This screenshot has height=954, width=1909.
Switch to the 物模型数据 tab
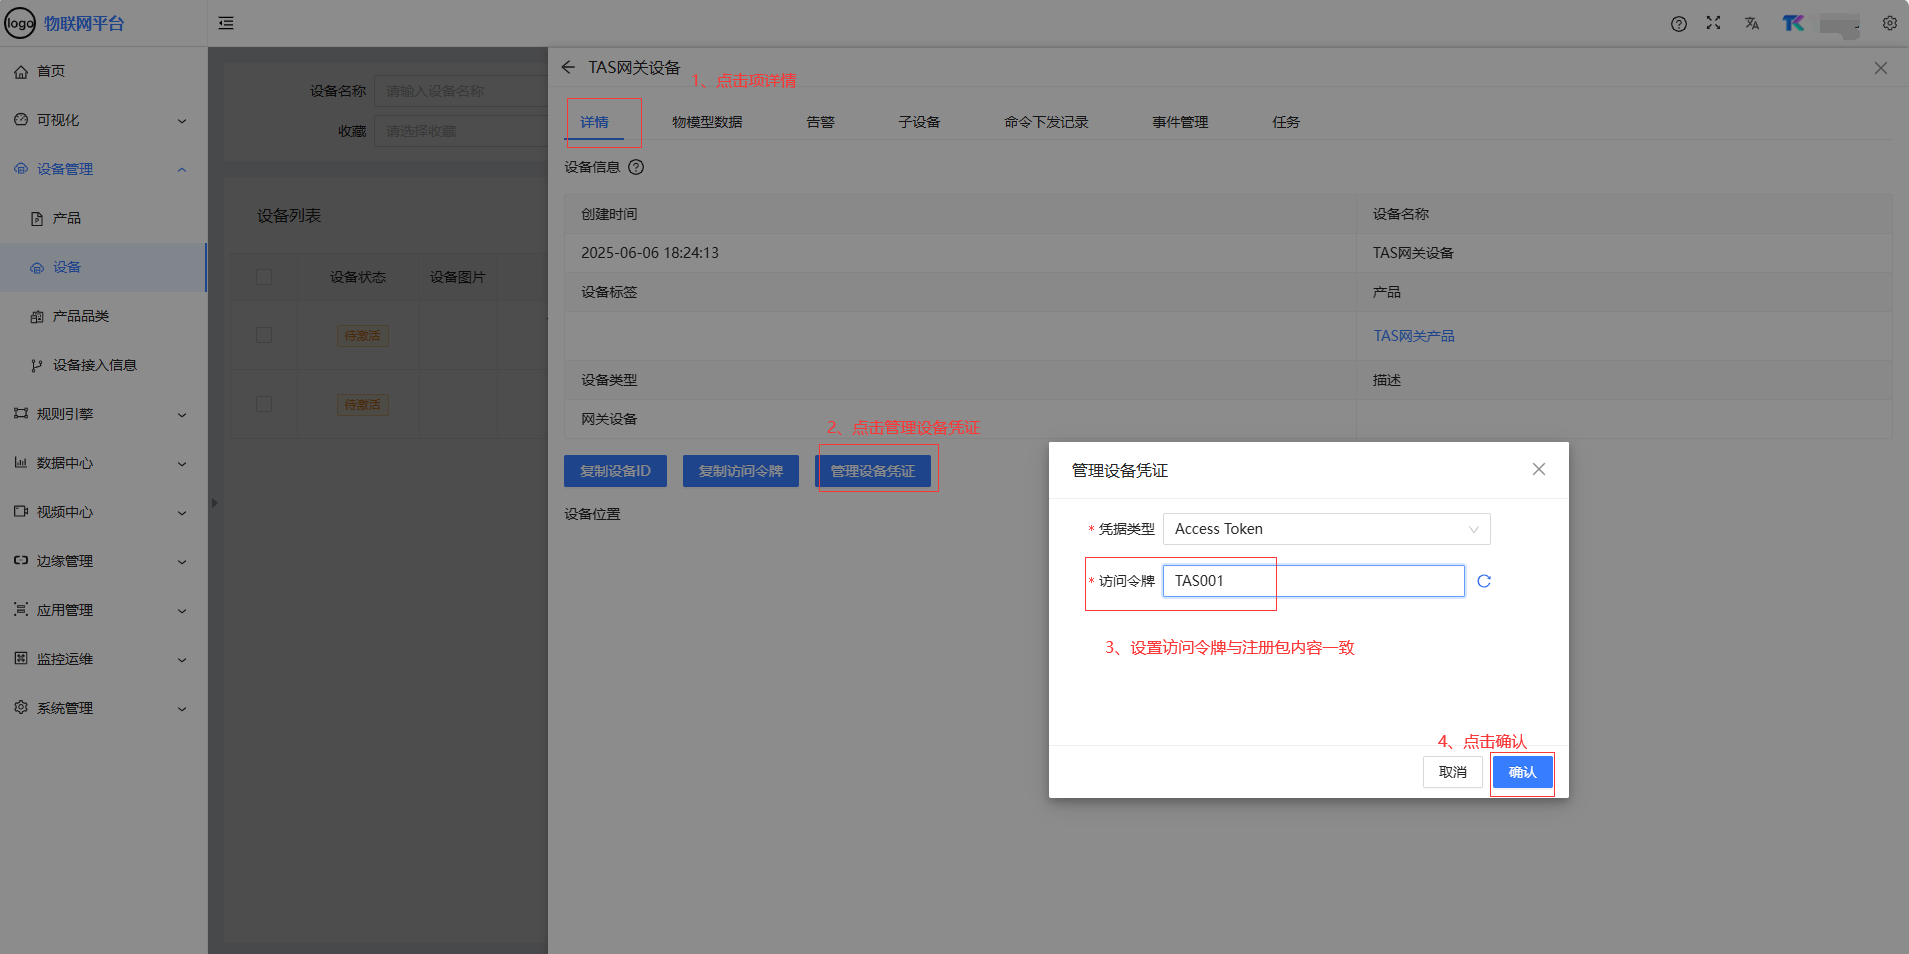coord(707,122)
